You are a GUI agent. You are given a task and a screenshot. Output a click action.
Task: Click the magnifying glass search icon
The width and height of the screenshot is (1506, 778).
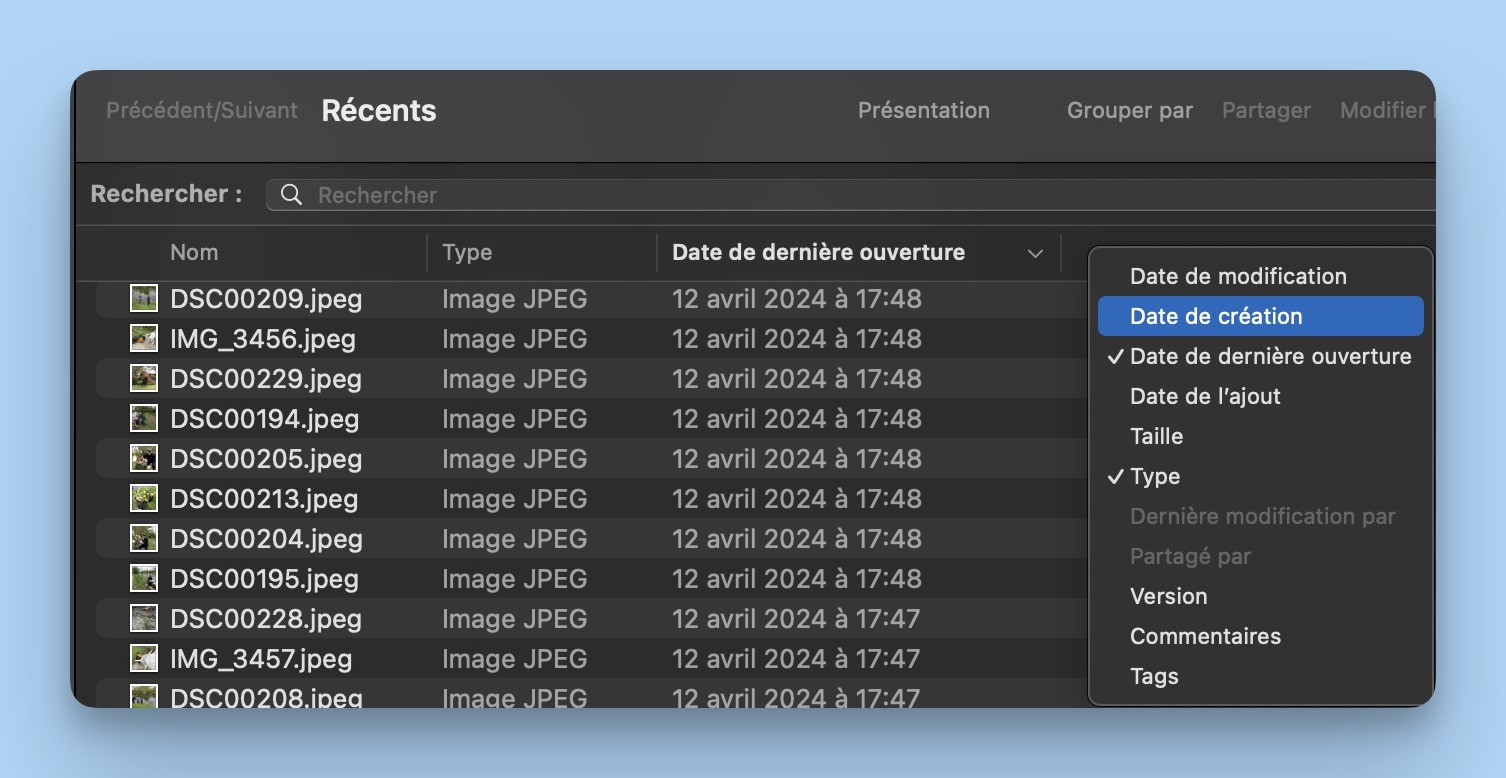click(291, 195)
